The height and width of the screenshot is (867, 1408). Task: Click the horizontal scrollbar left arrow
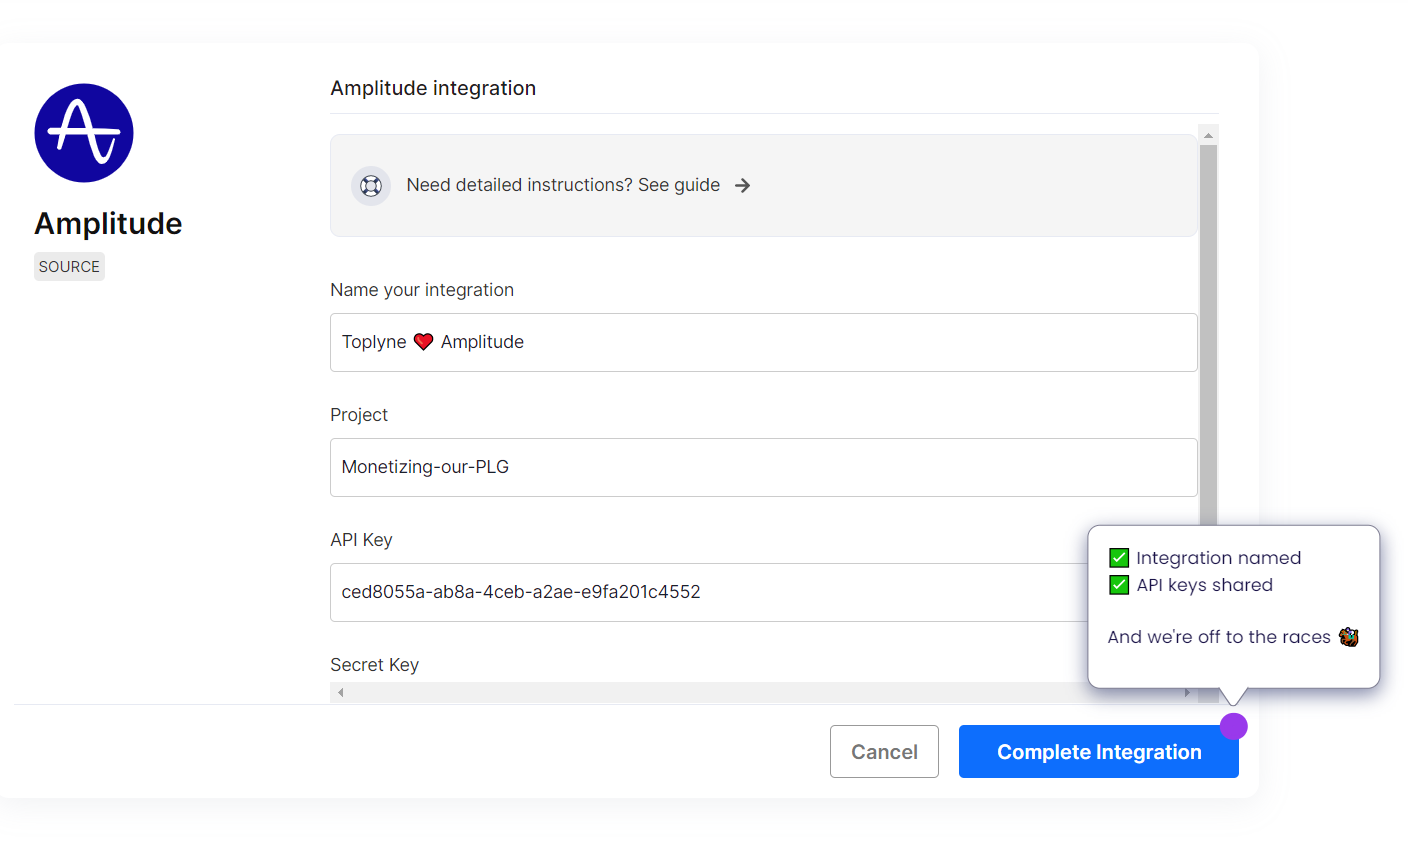tap(341, 692)
